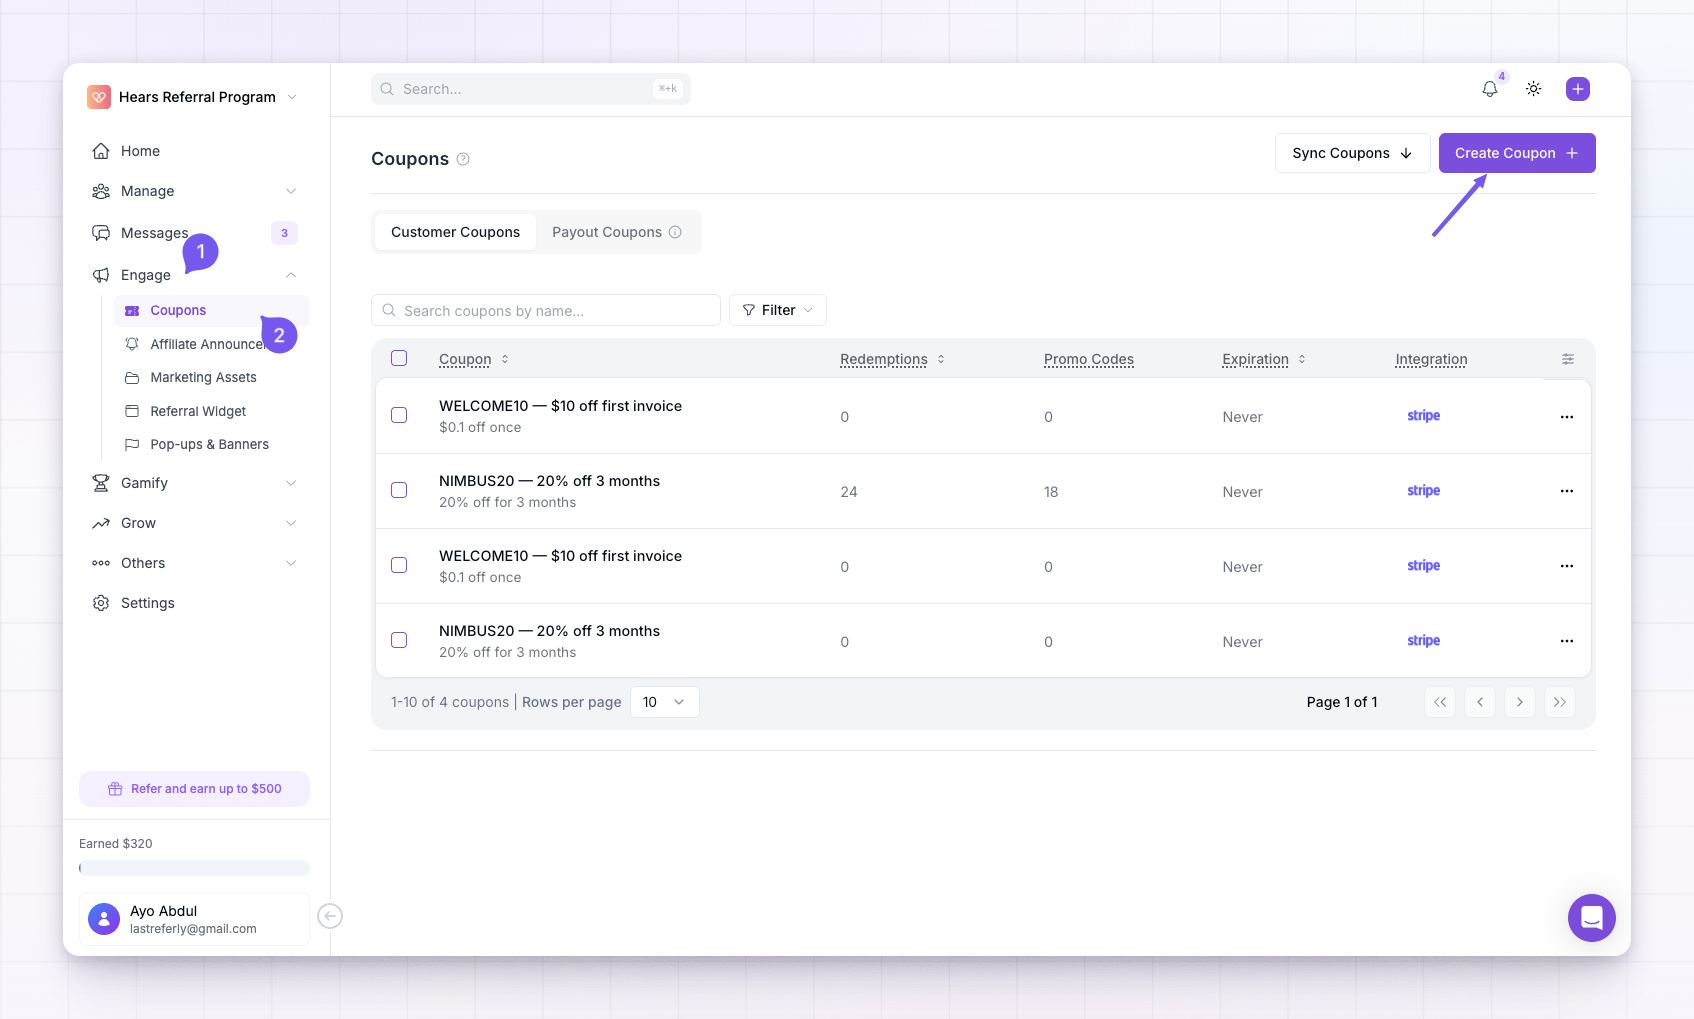Go to the first page of coupons
This screenshot has width=1694, height=1019.
(1440, 702)
